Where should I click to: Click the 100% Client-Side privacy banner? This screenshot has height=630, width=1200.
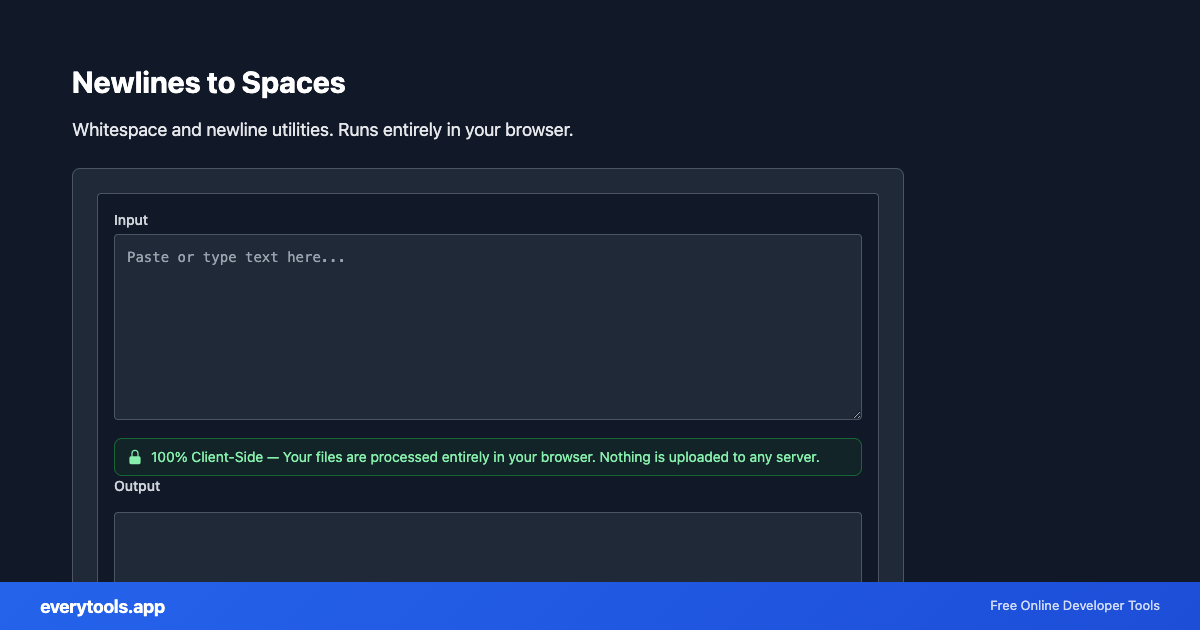[x=487, y=457]
